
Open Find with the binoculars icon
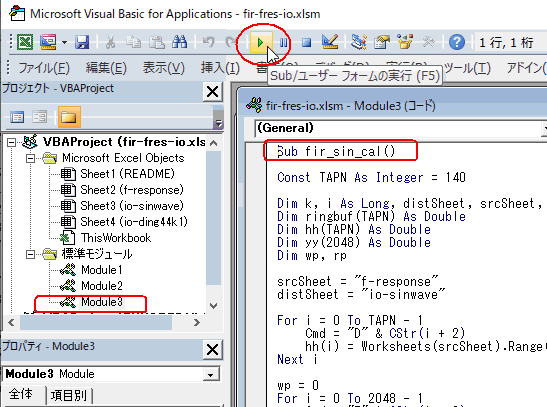[x=179, y=42]
